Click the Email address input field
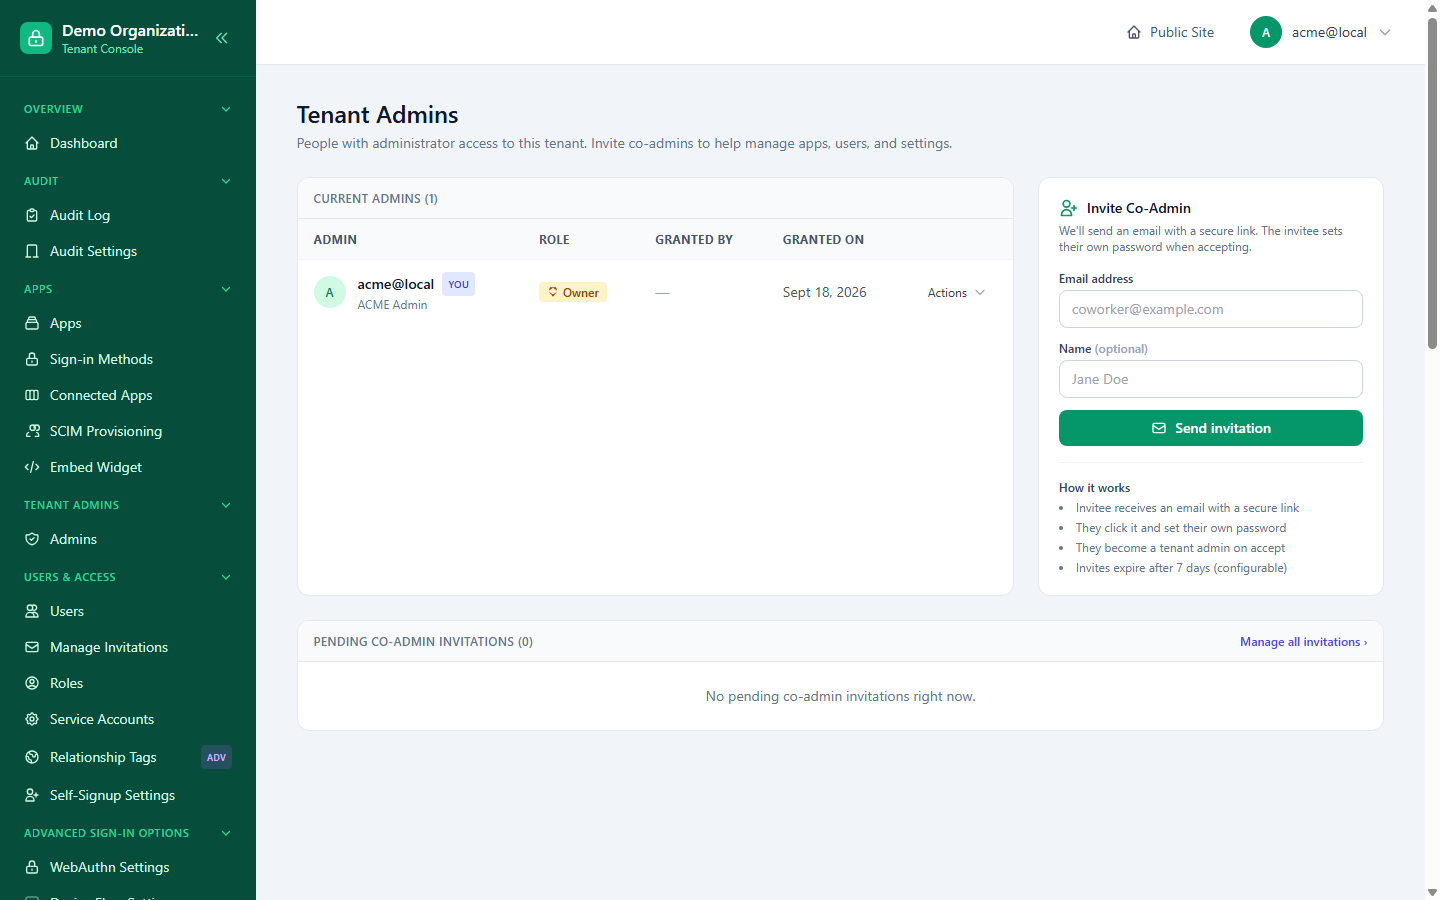 click(x=1210, y=309)
